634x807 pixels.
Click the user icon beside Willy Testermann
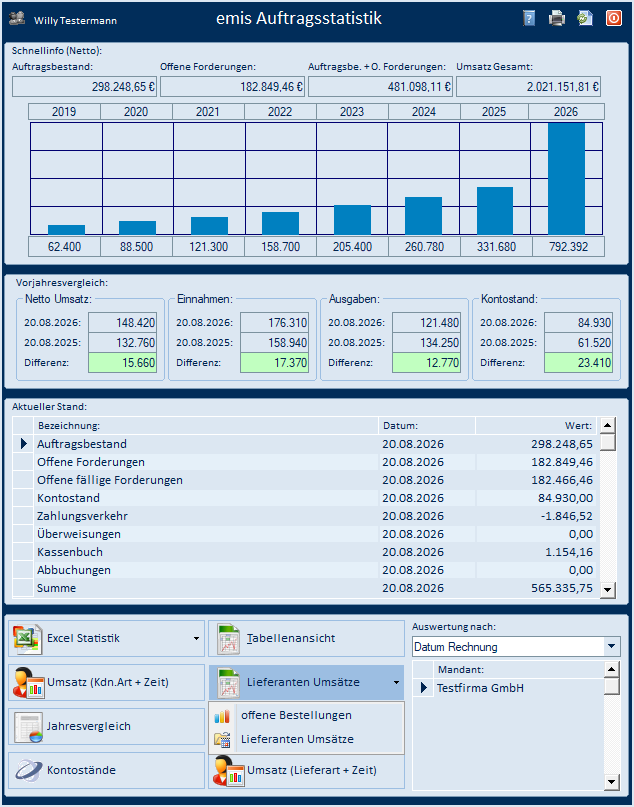click(x=17, y=19)
